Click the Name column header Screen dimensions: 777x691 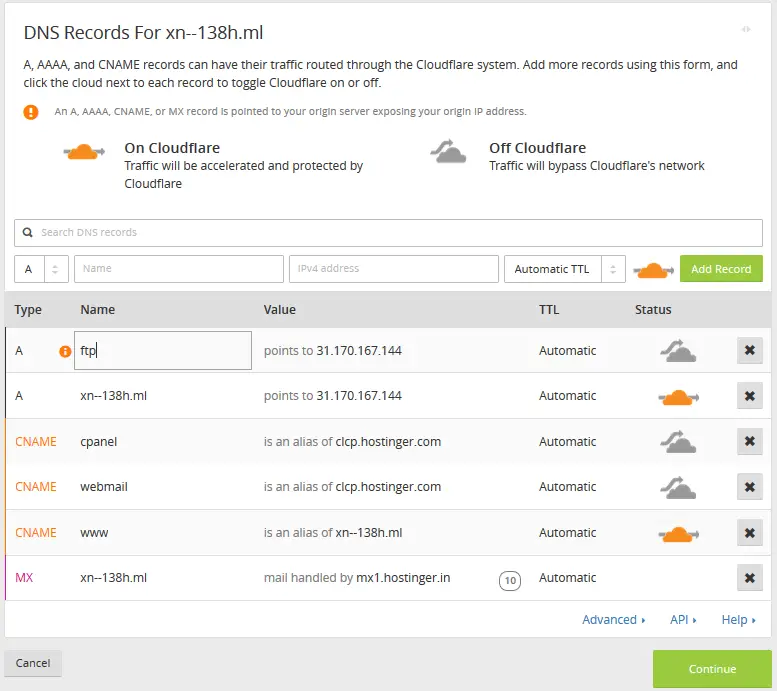point(98,310)
